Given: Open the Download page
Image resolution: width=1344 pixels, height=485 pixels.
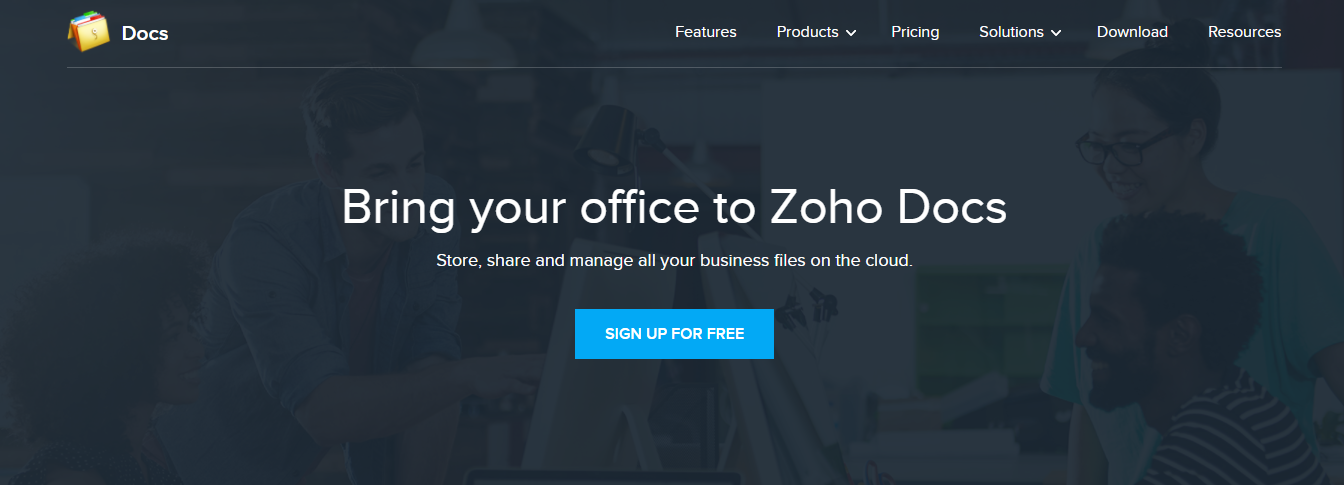Looking at the screenshot, I should [x=1132, y=32].
